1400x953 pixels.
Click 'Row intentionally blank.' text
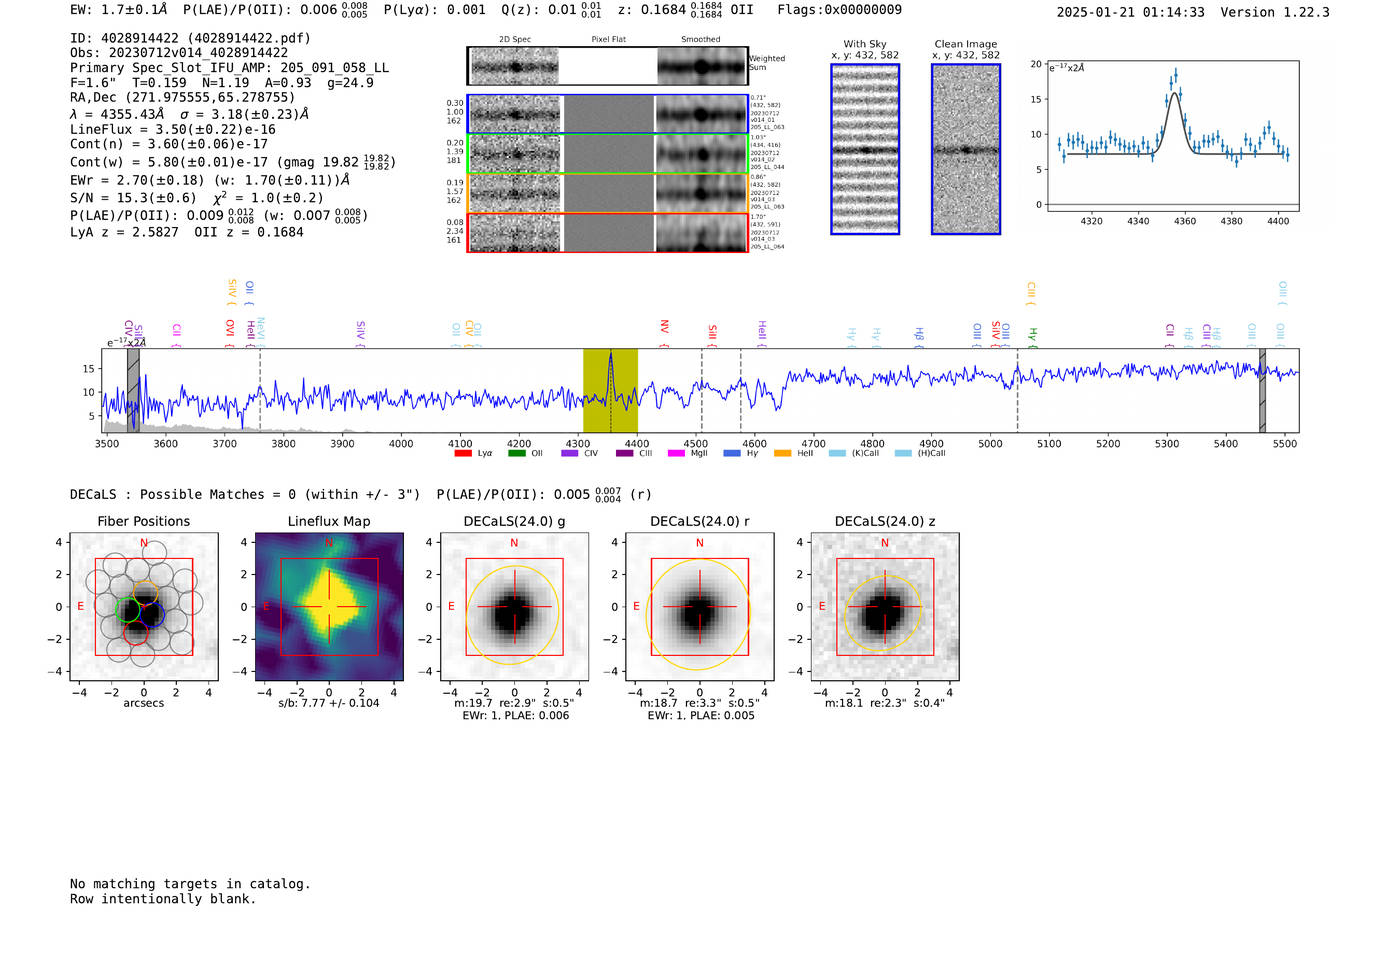coord(163,899)
